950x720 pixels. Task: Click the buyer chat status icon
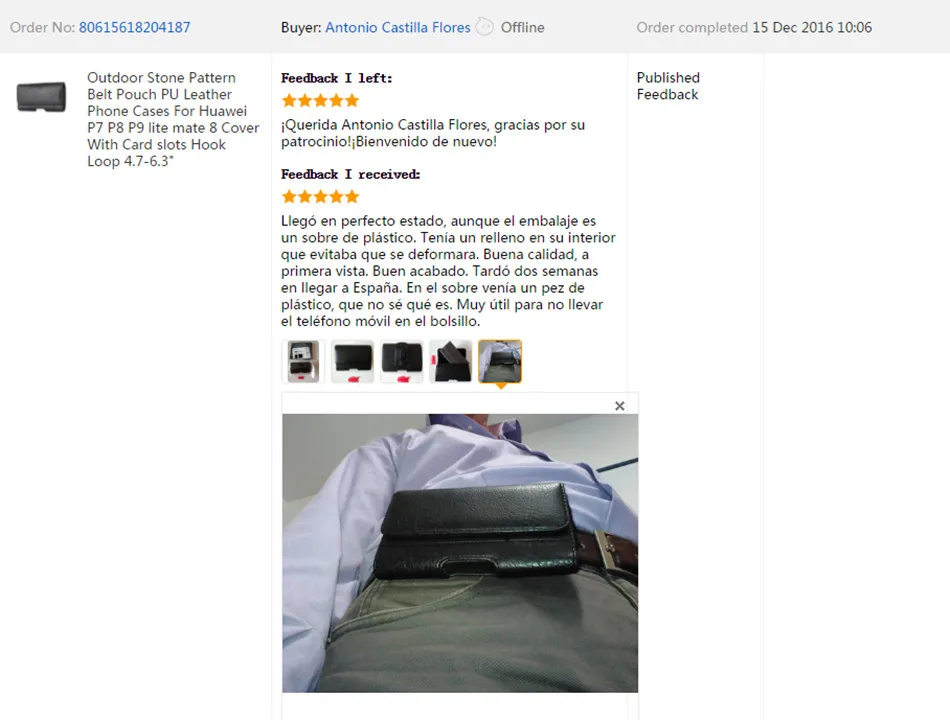pos(485,27)
